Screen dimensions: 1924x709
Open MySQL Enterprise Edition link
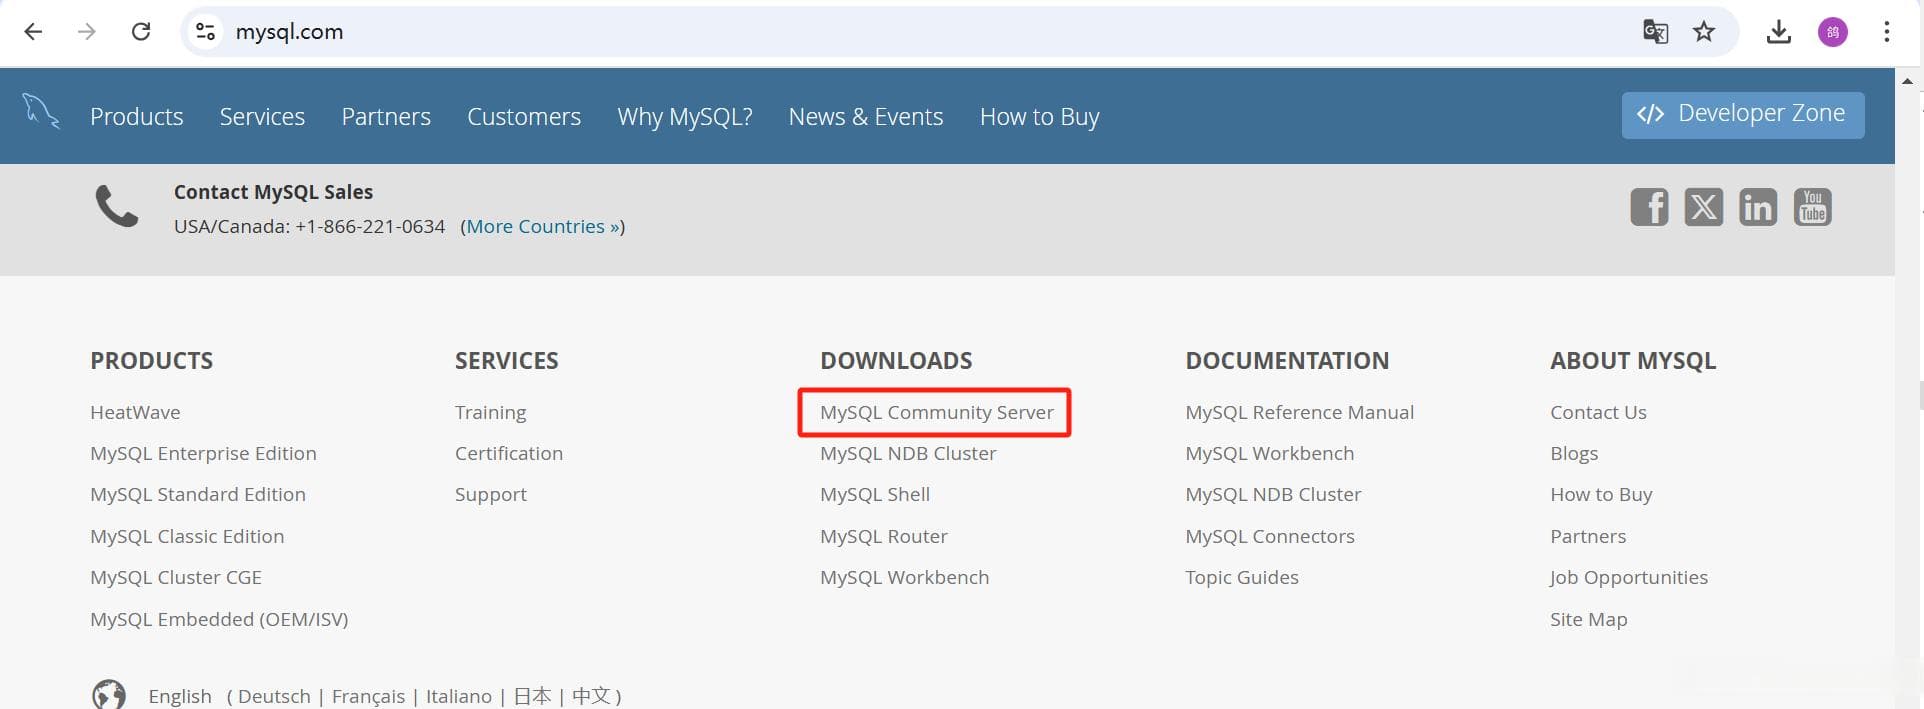click(203, 453)
